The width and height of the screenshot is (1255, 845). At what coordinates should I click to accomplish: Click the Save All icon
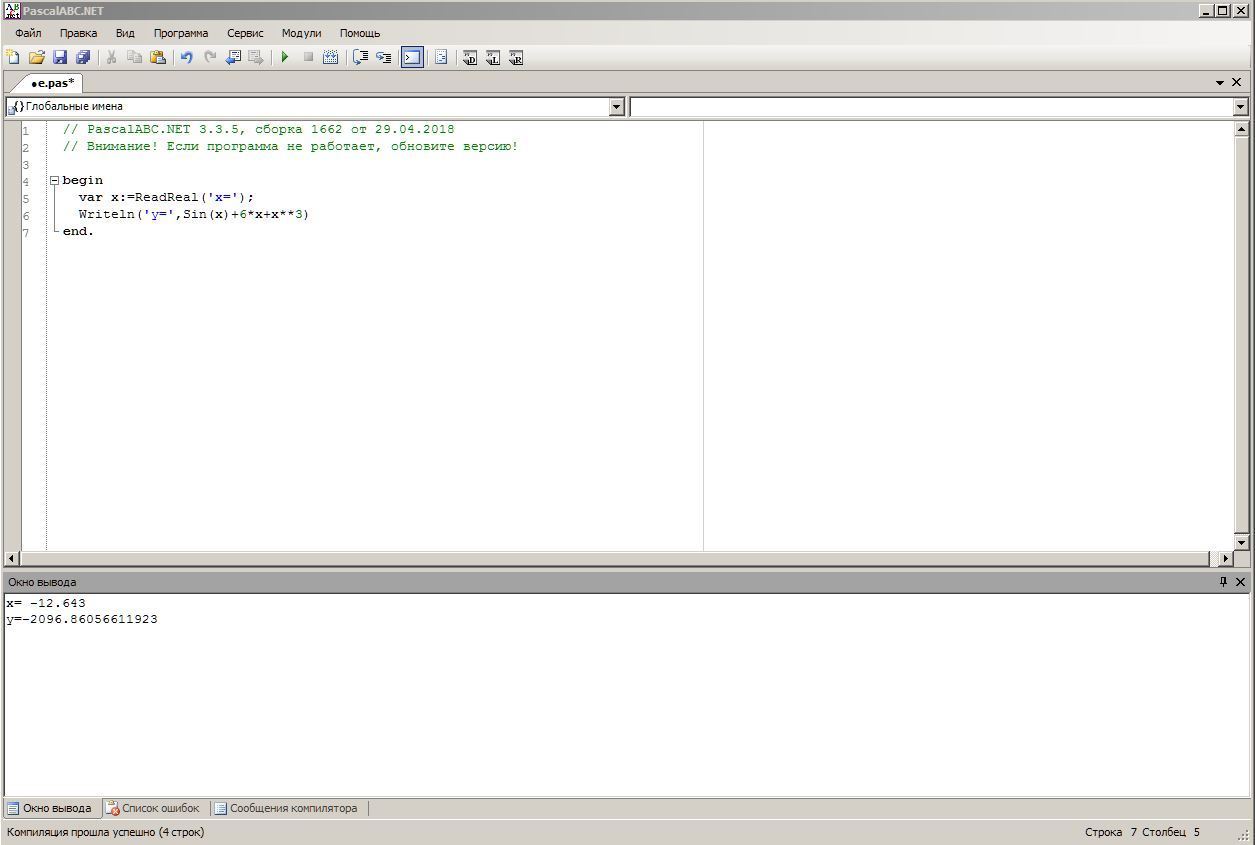(x=83, y=58)
